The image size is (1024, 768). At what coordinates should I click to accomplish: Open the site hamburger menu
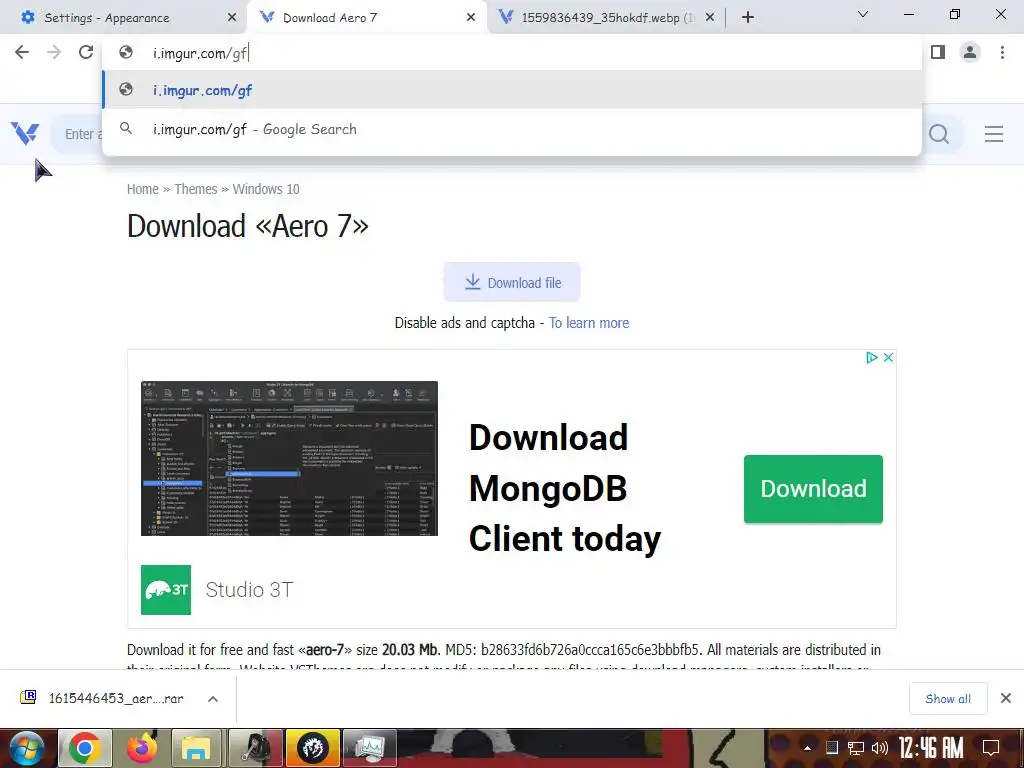(x=994, y=134)
